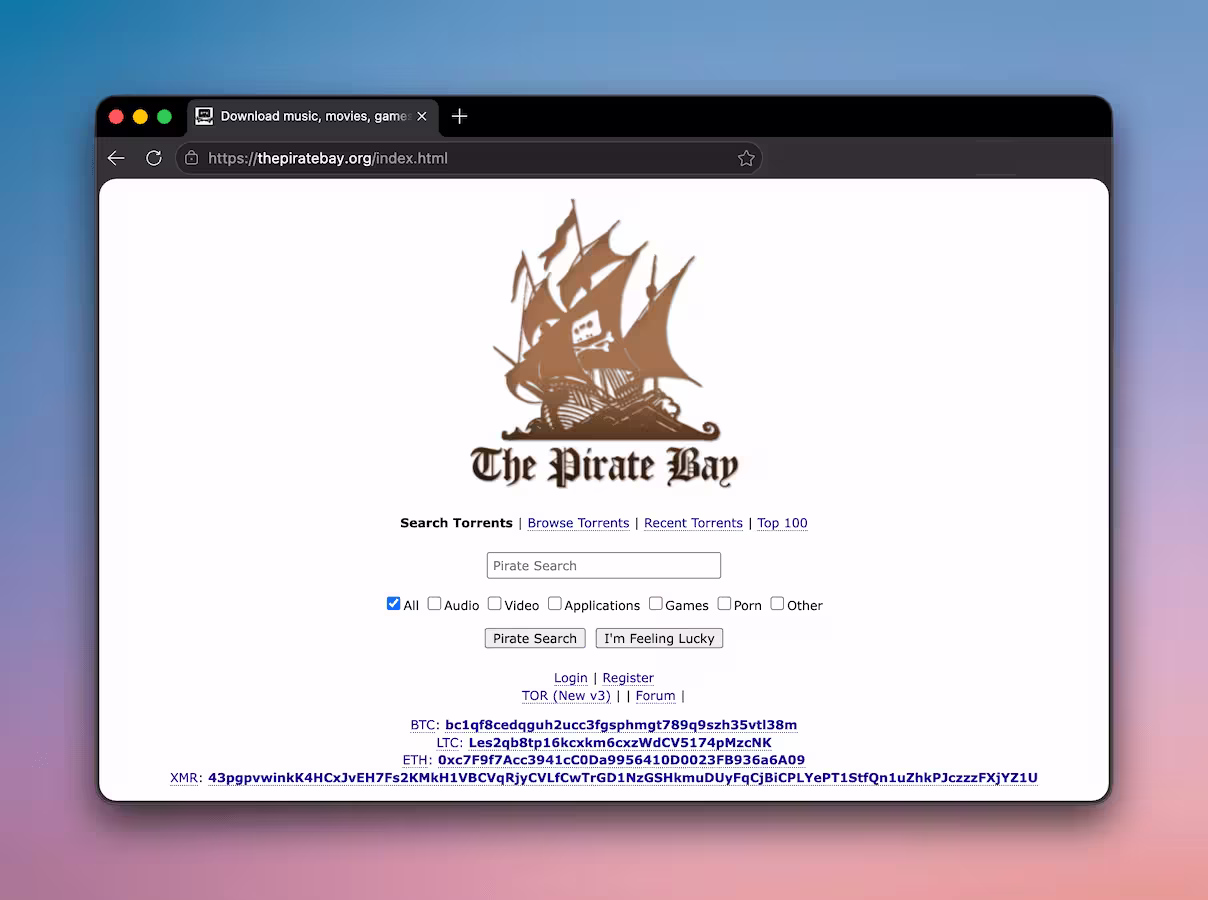Open Recent Torrents link
The width and height of the screenshot is (1208, 900).
(x=693, y=523)
